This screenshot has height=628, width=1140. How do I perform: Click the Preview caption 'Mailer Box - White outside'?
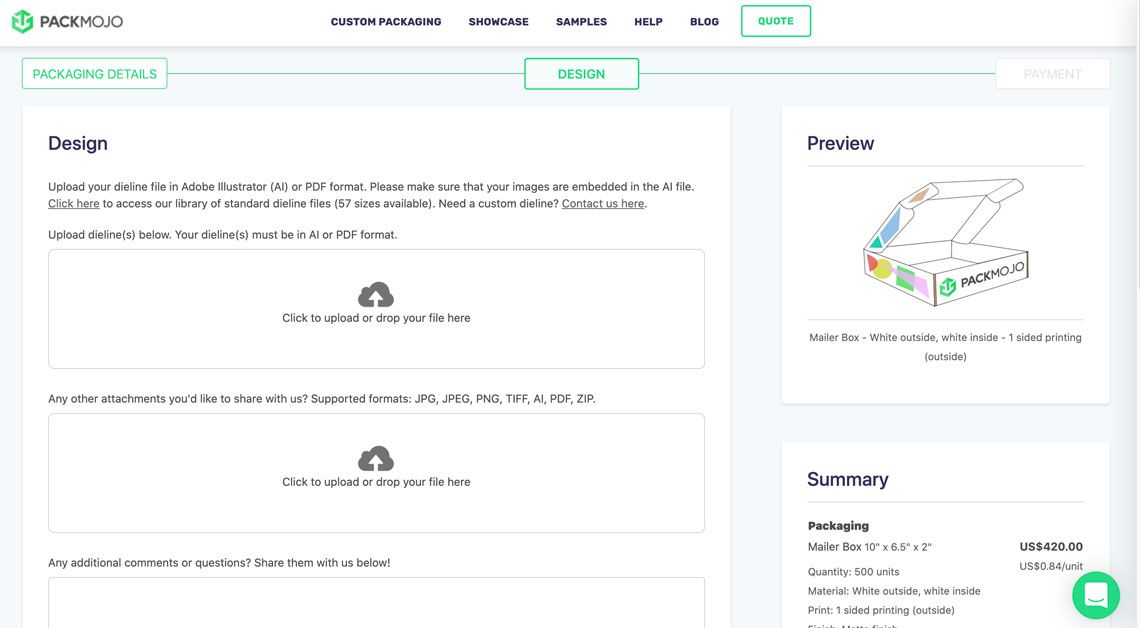click(x=945, y=347)
